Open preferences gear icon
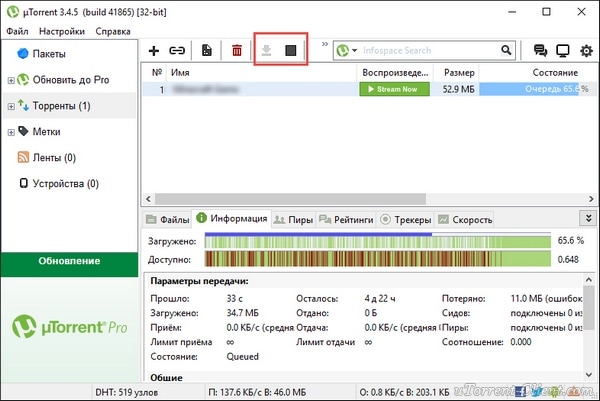The height and width of the screenshot is (401, 600). tap(586, 51)
